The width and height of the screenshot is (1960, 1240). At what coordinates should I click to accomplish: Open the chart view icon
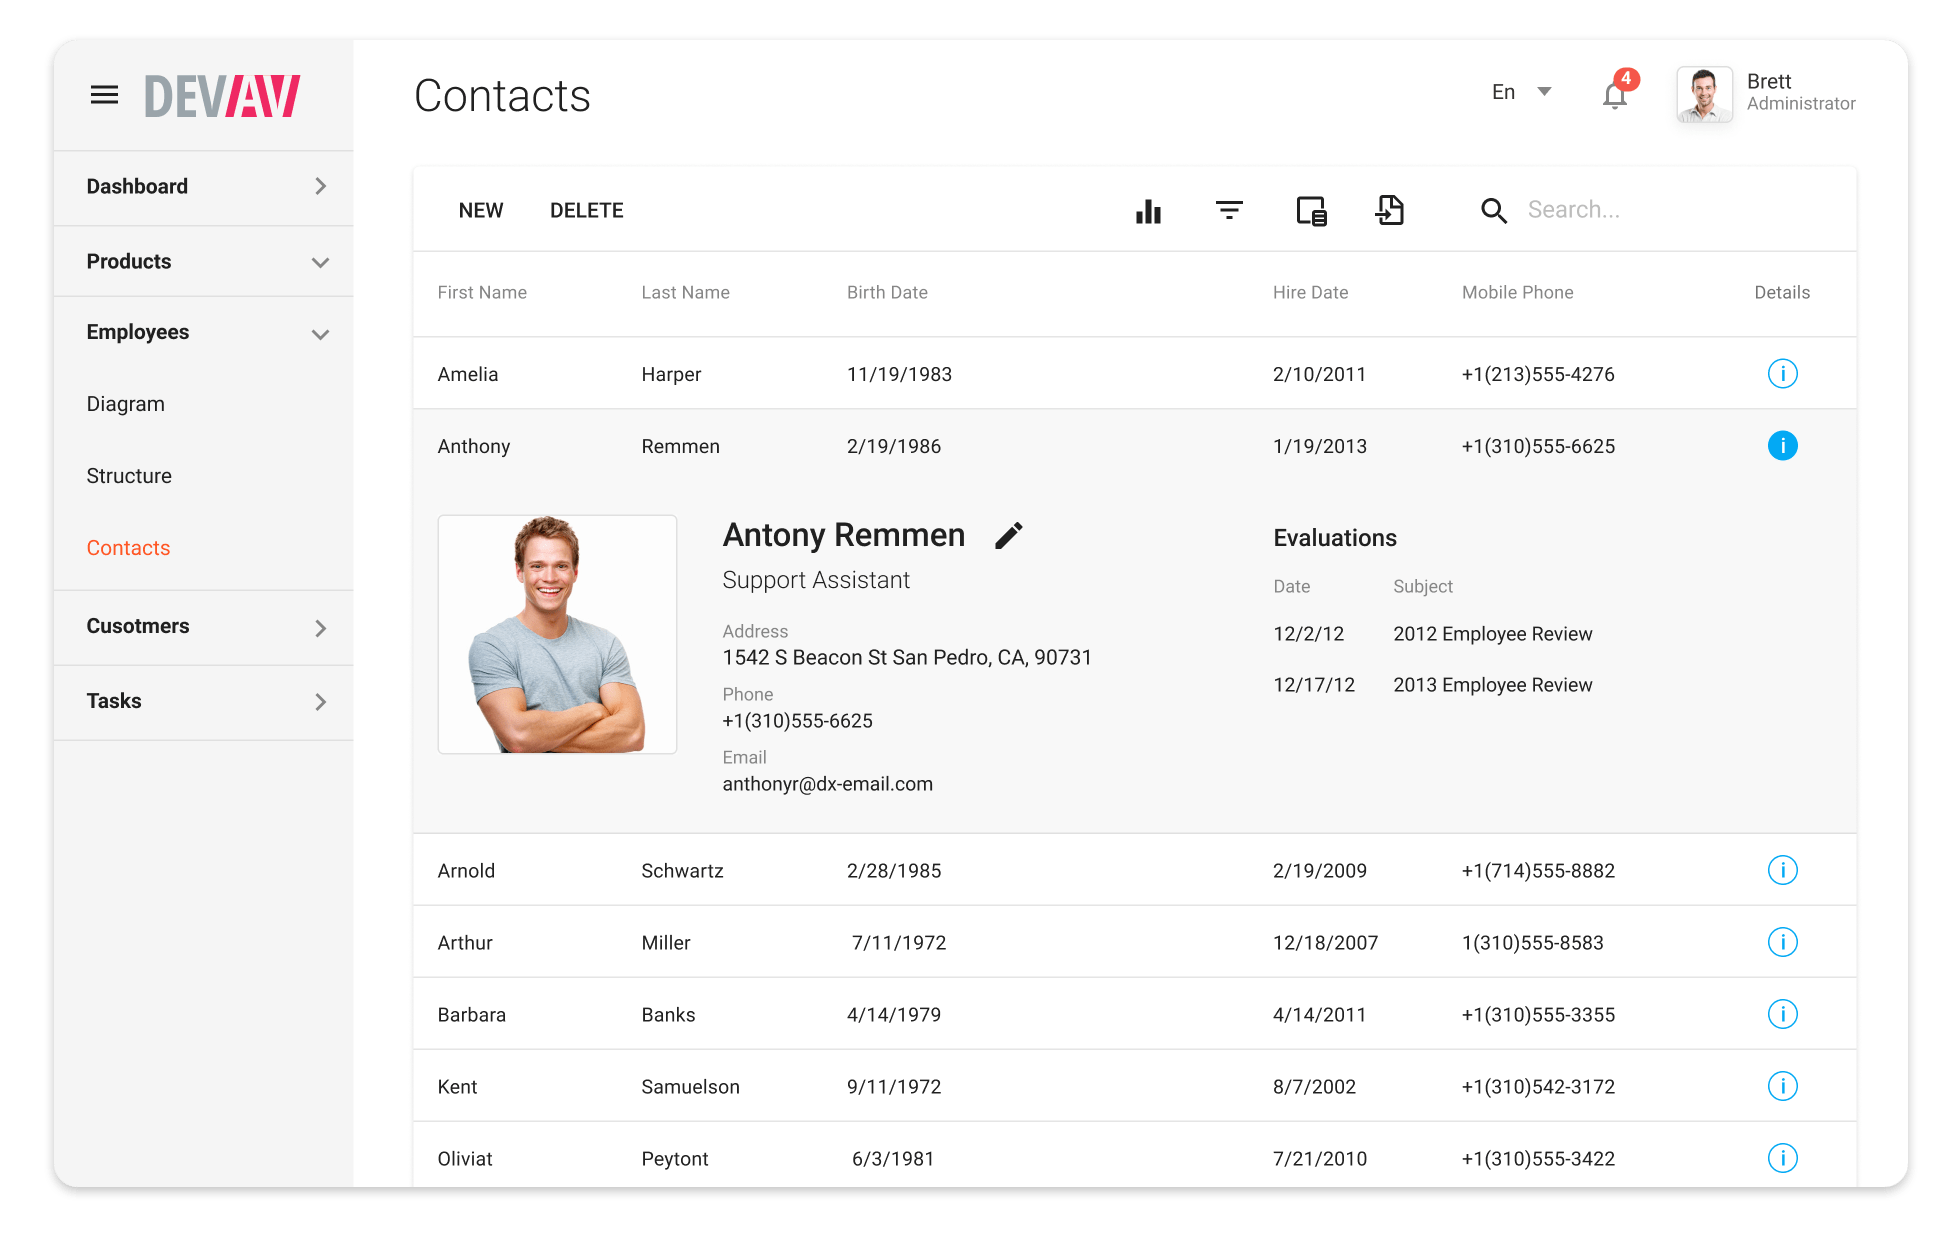(1149, 211)
